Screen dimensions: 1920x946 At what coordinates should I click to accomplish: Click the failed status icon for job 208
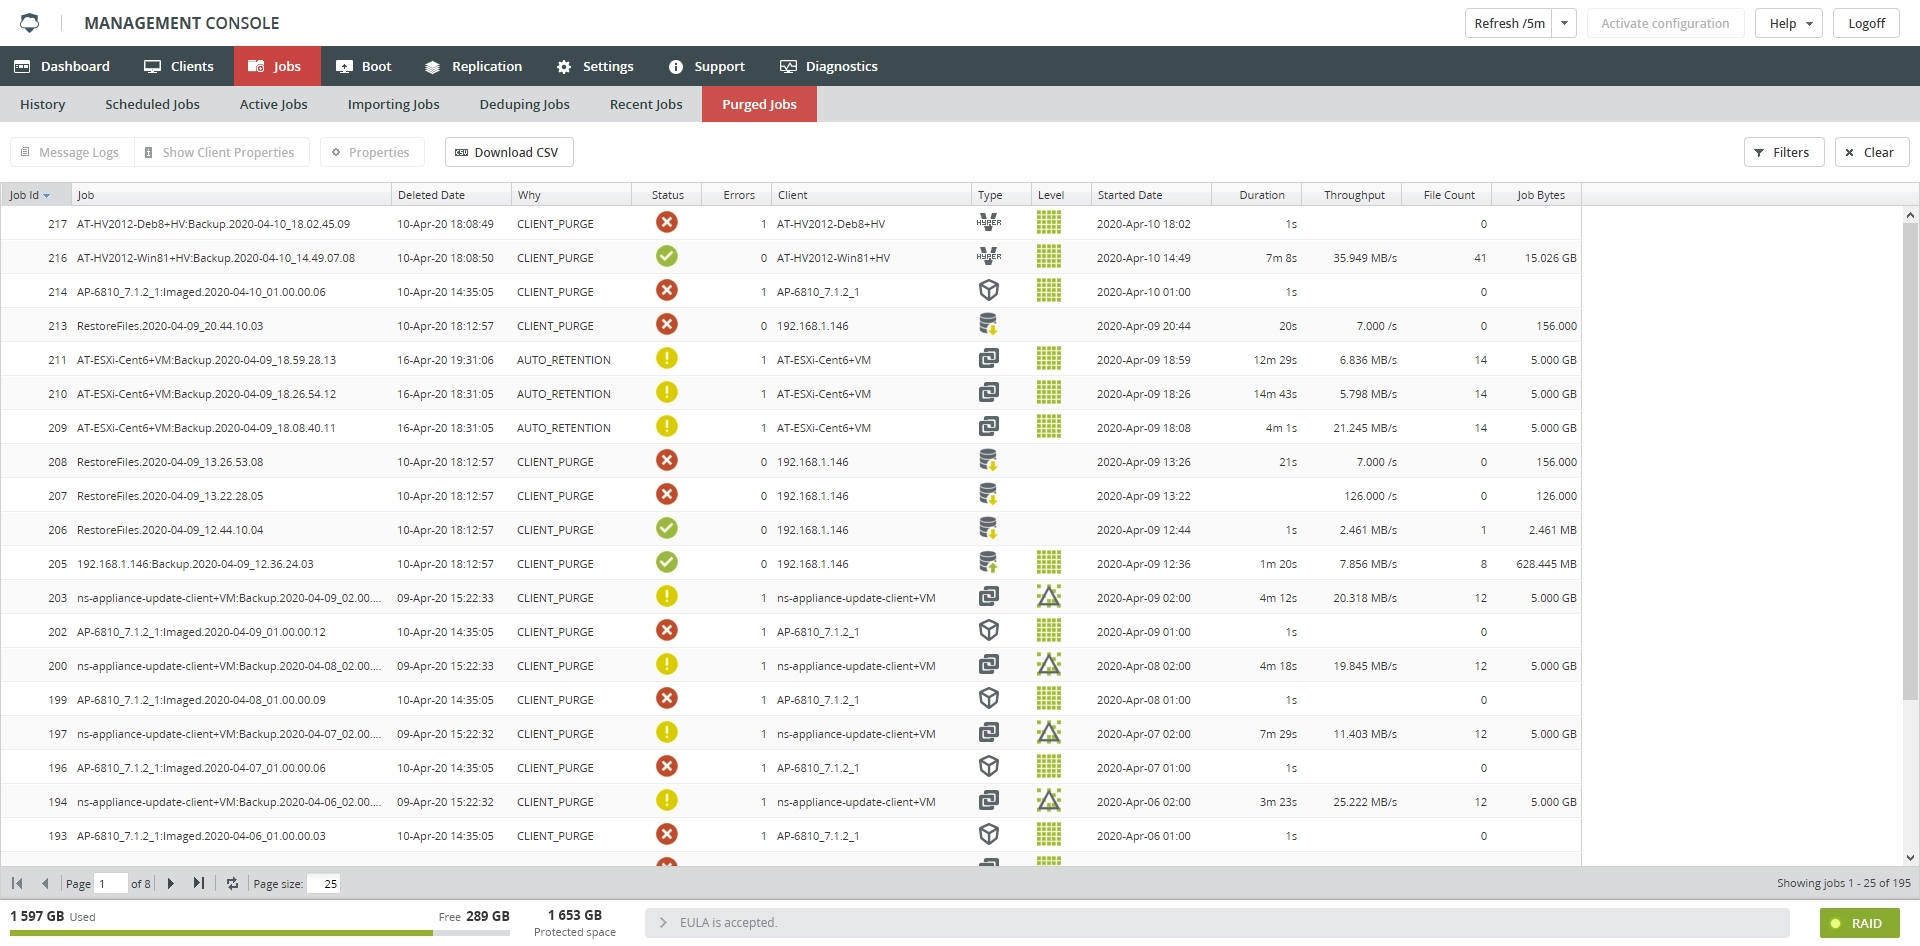point(667,460)
